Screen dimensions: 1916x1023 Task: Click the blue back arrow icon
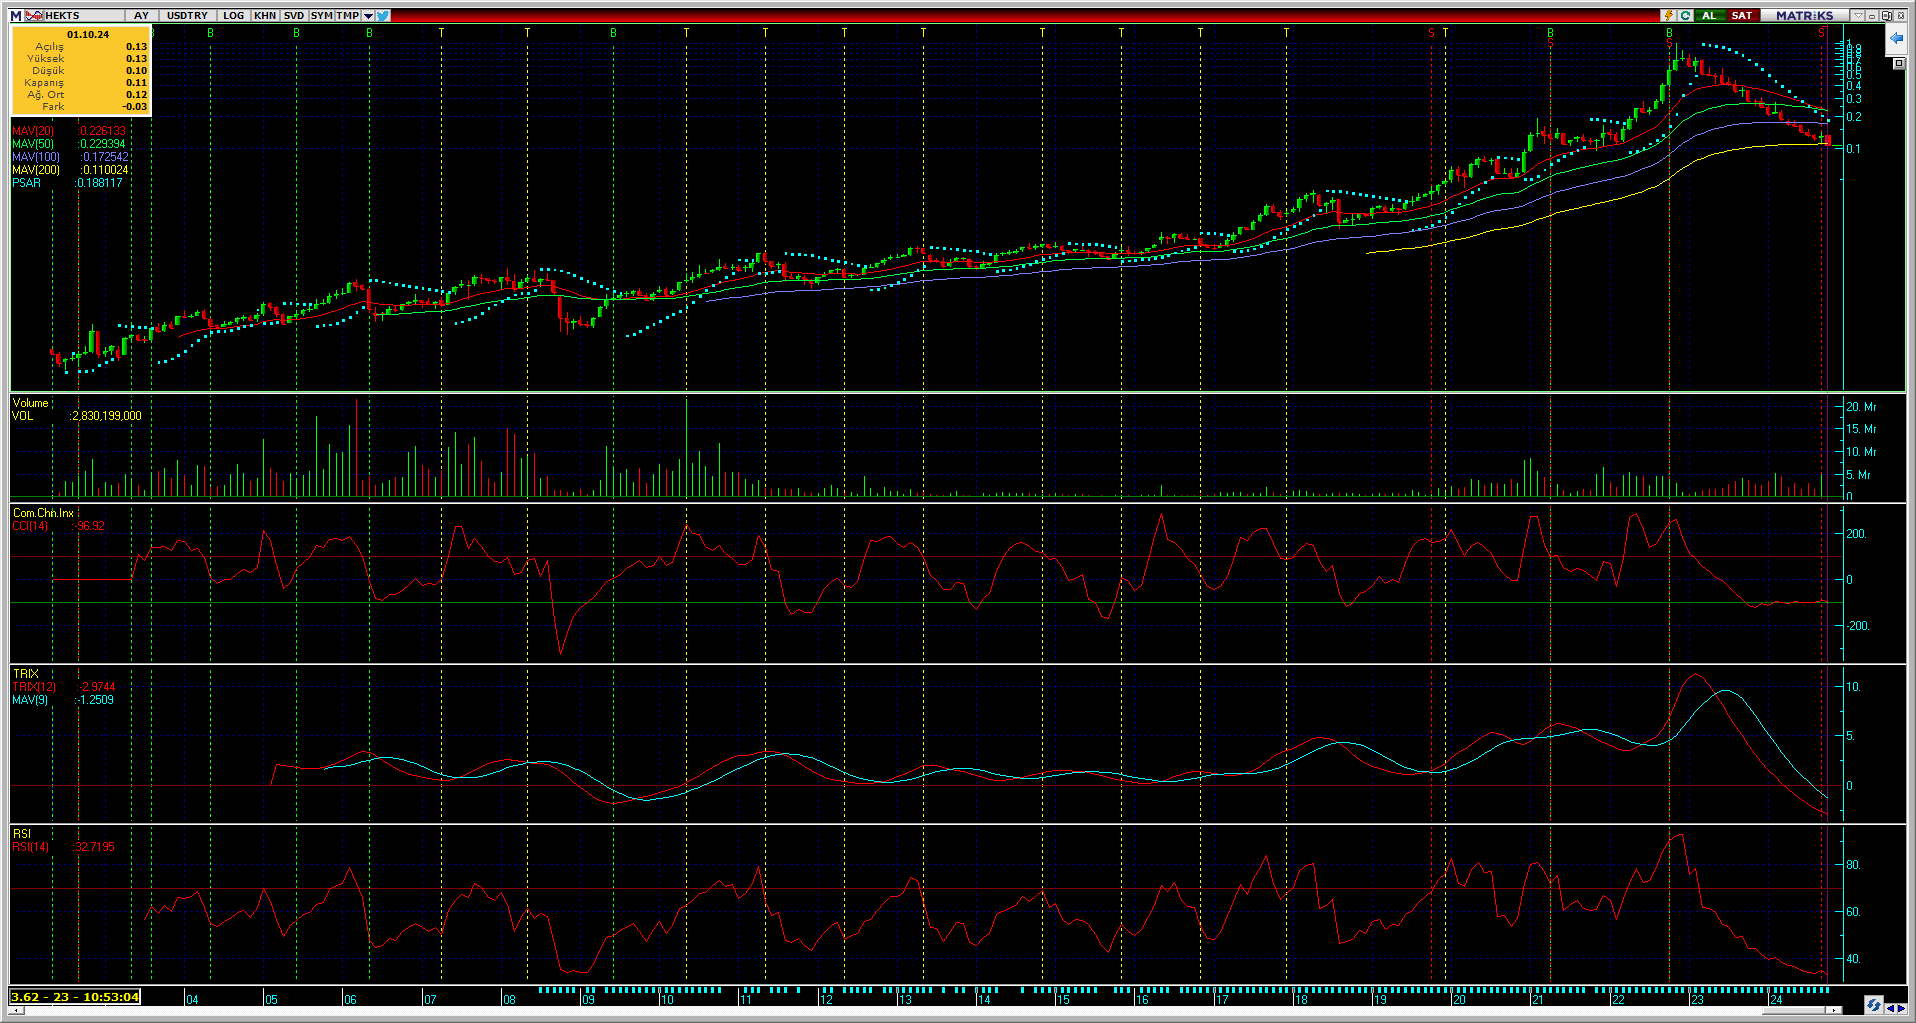tap(1896, 39)
